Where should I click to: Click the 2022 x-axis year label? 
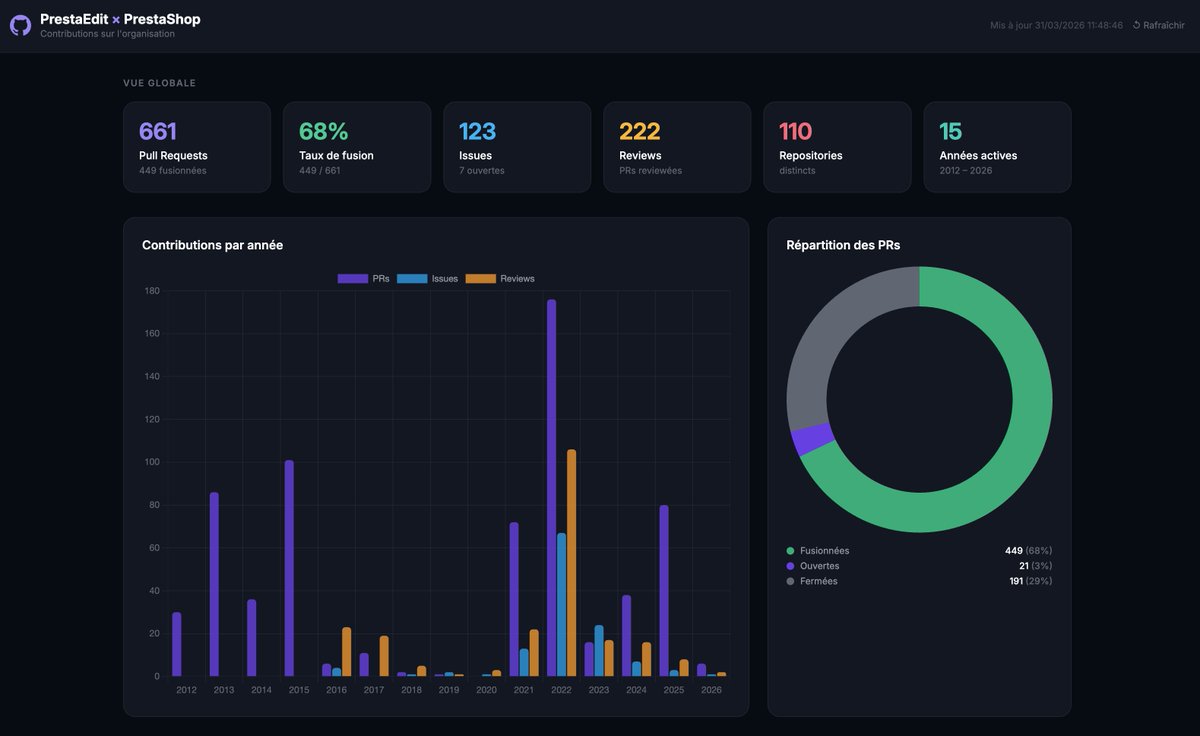point(562,690)
